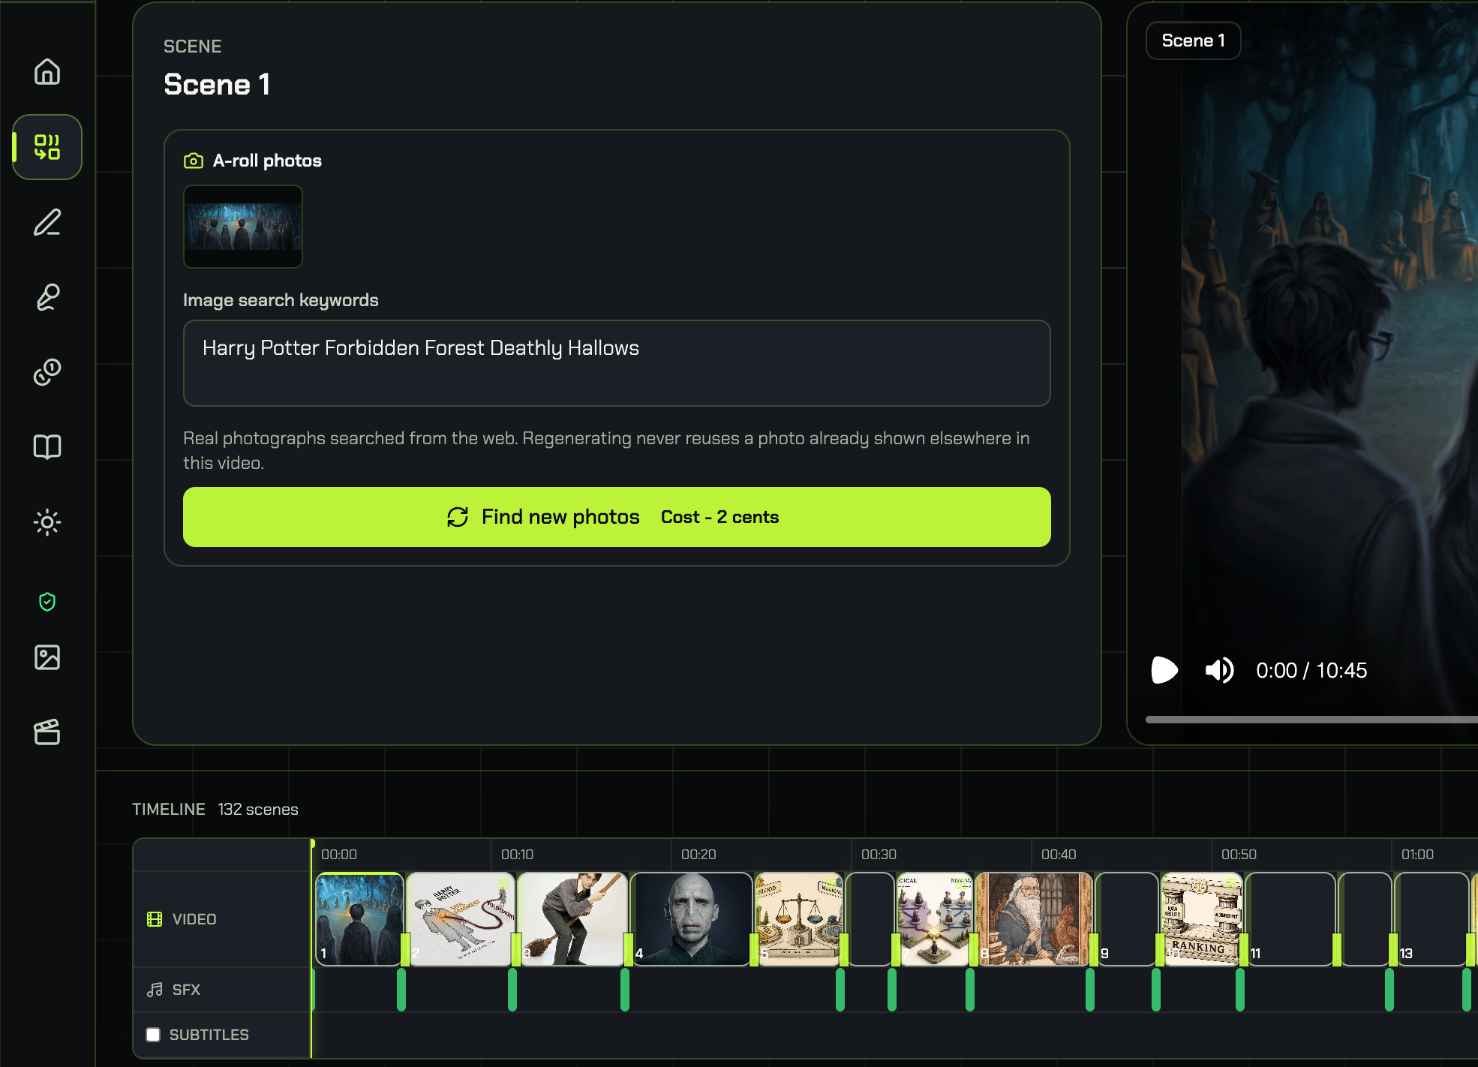Click the camera icon beside A-roll photos

coord(194,161)
